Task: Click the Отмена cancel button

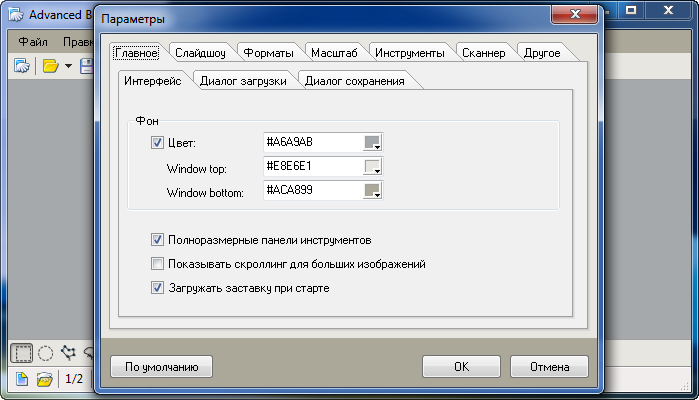Action: pos(549,367)
